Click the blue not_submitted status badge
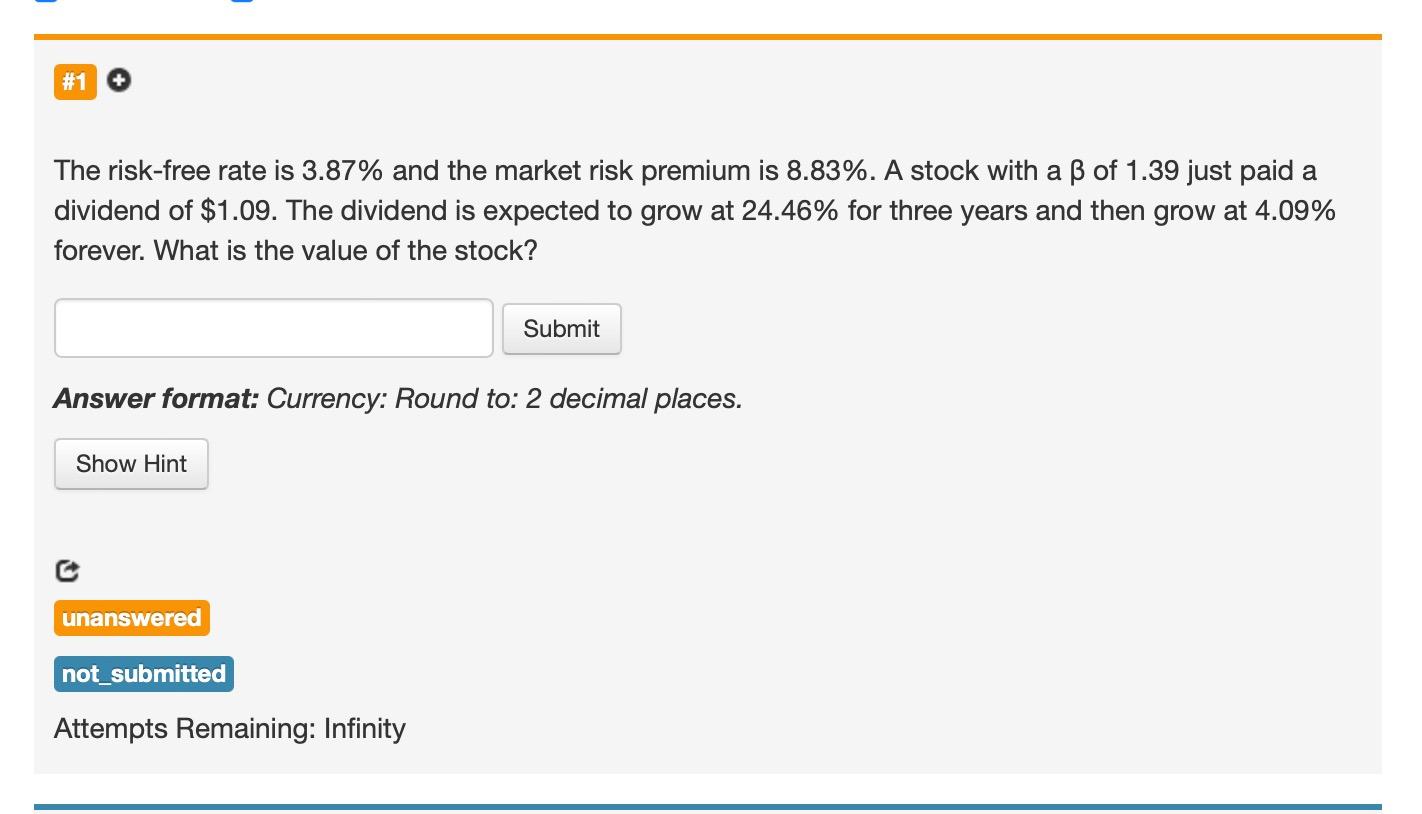The image size is (1422, 814). pos(143,673)
